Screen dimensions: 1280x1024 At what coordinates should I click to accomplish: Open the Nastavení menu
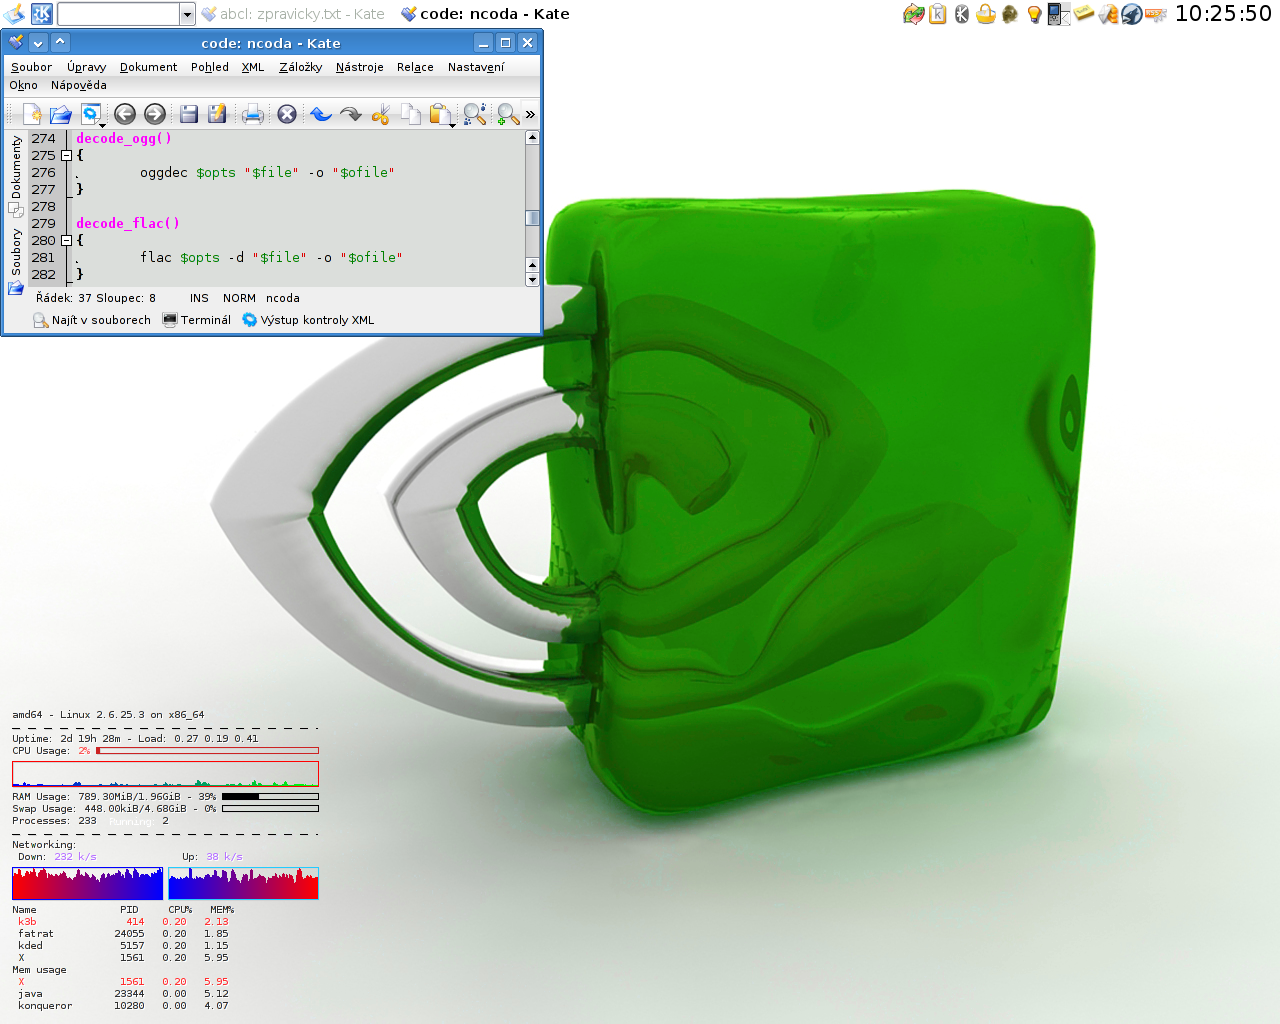476,67
